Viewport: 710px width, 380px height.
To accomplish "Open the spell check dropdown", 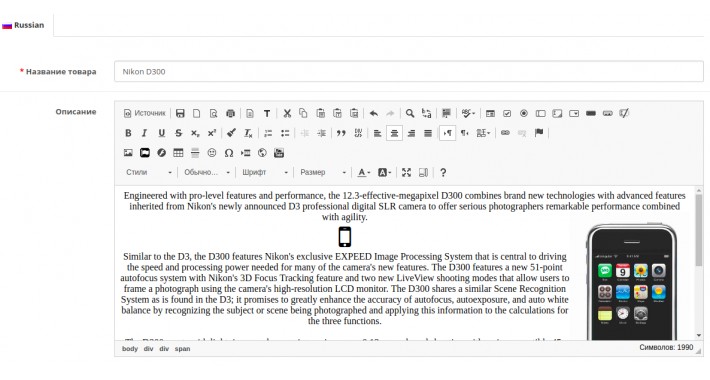I will [468, 113].
